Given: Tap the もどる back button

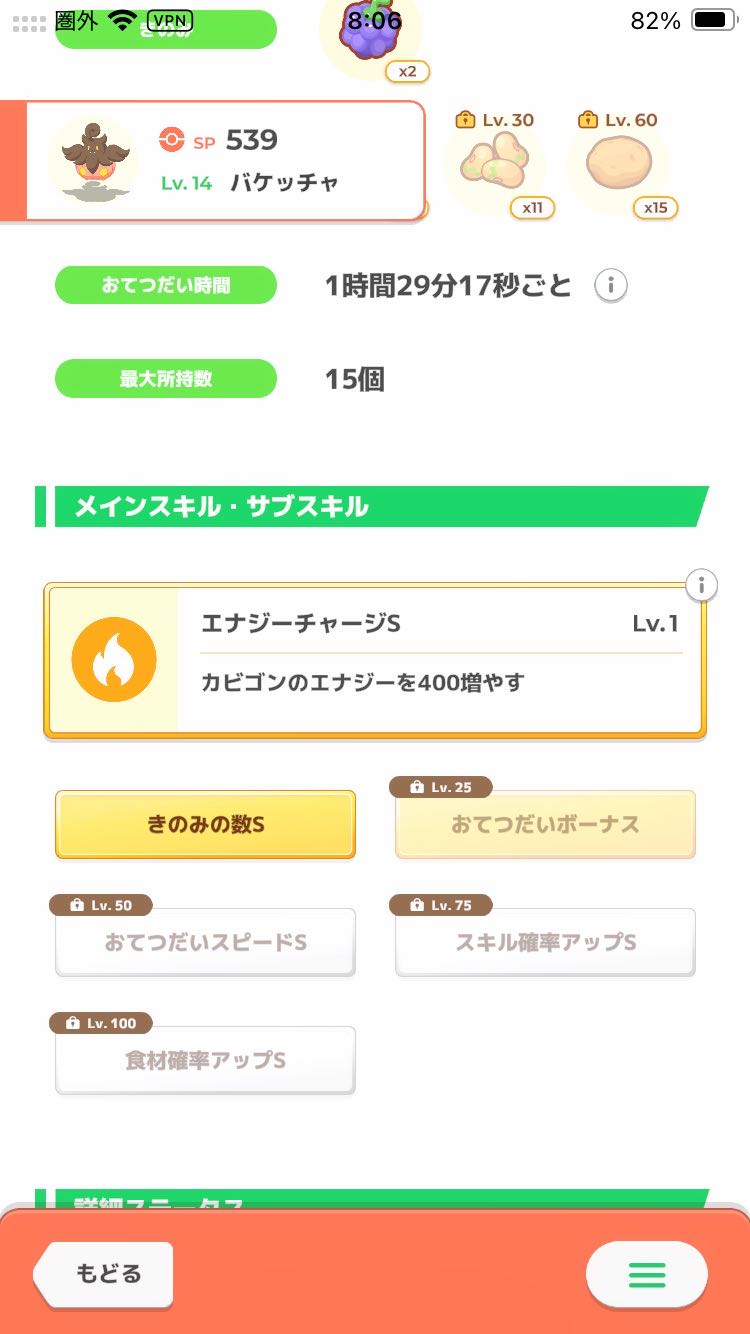Looking at the screenshot, I should pos(106,1274).
